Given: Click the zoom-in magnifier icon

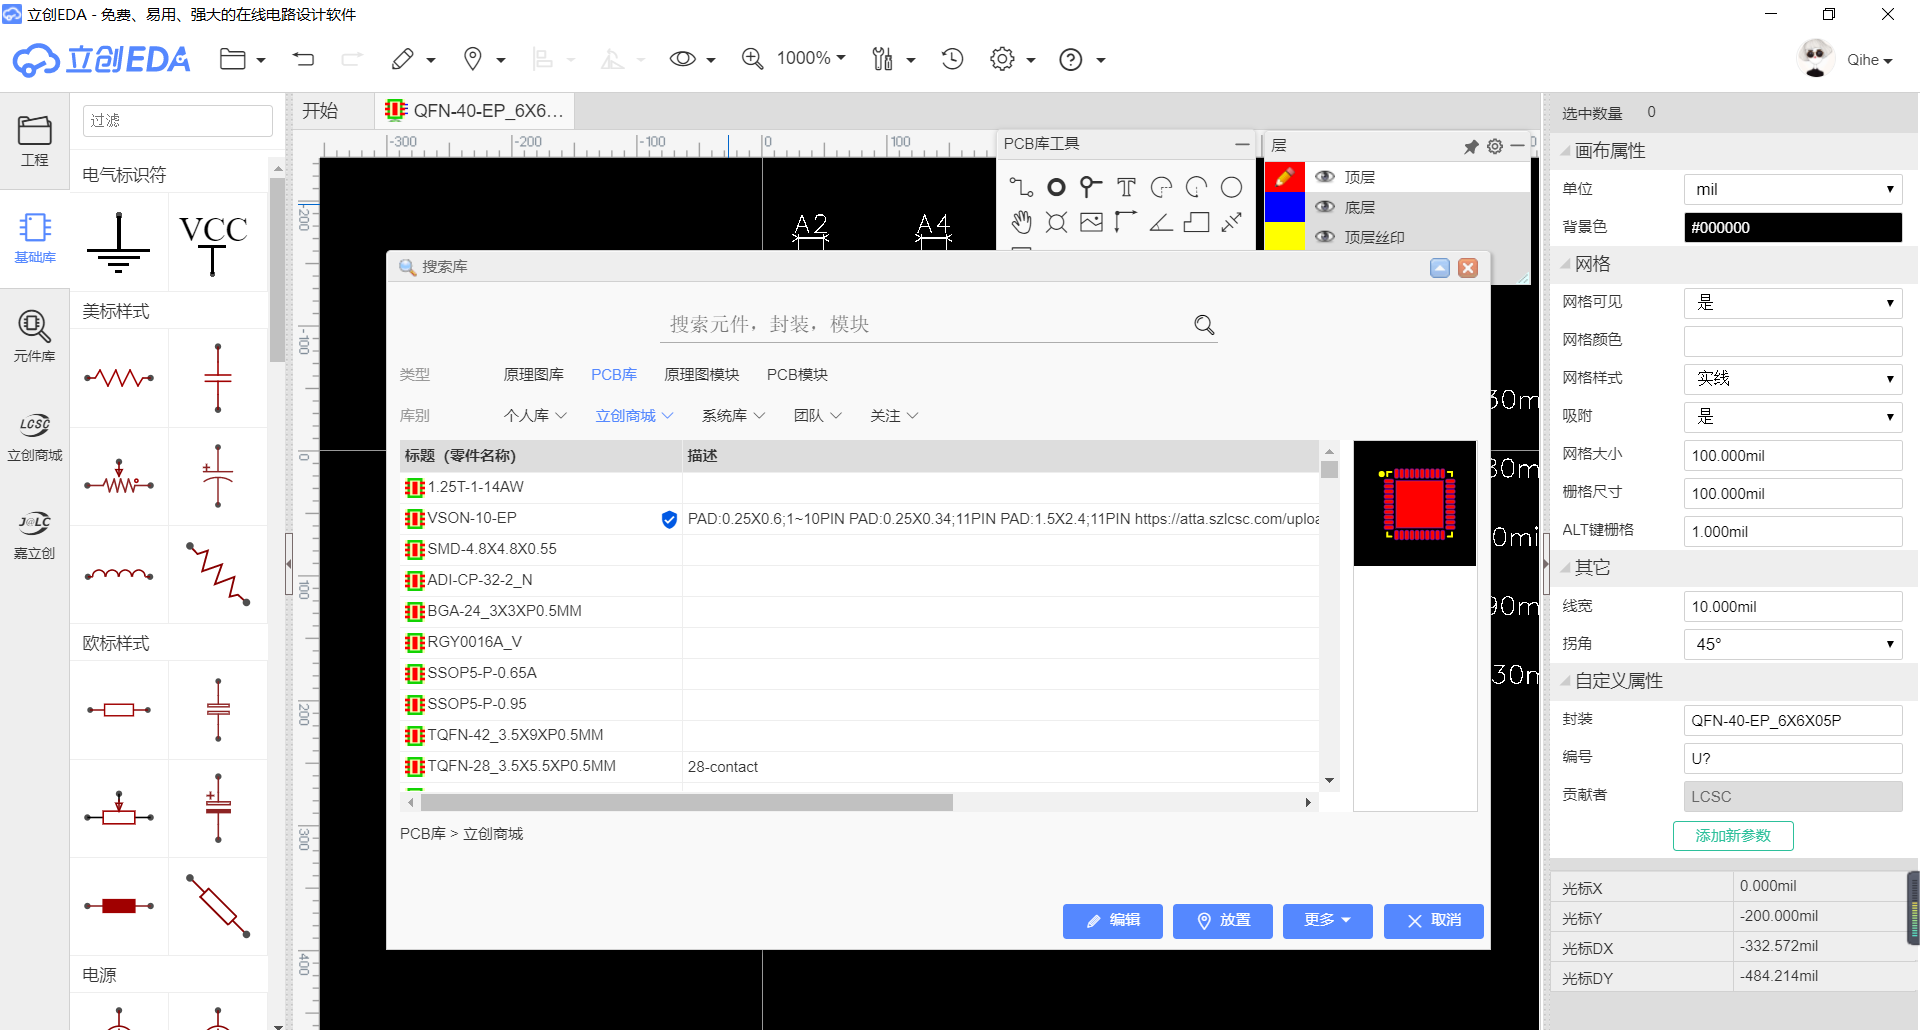Looking at the screenshot, I should 752,59.
